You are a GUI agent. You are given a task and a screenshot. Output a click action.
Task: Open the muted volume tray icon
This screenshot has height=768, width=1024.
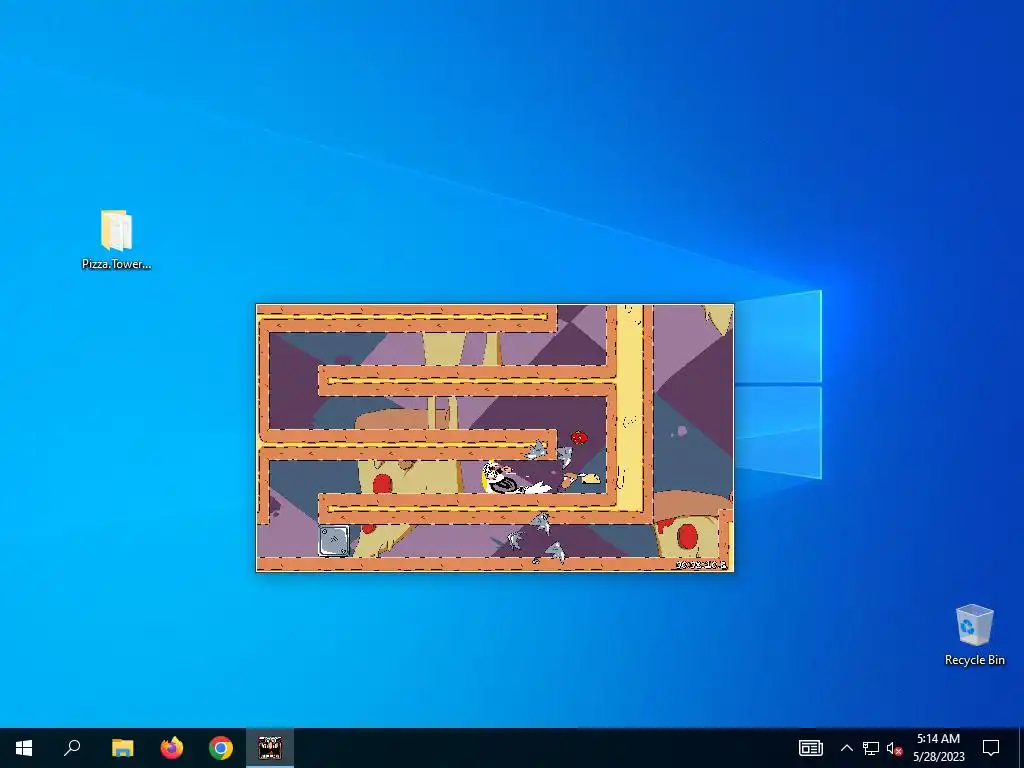click(894, 748)
